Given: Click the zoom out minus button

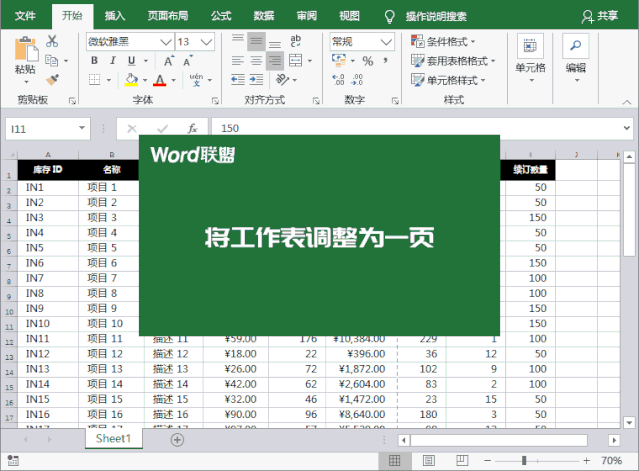Looking at the screenshot, I should [x=487, y=461].
